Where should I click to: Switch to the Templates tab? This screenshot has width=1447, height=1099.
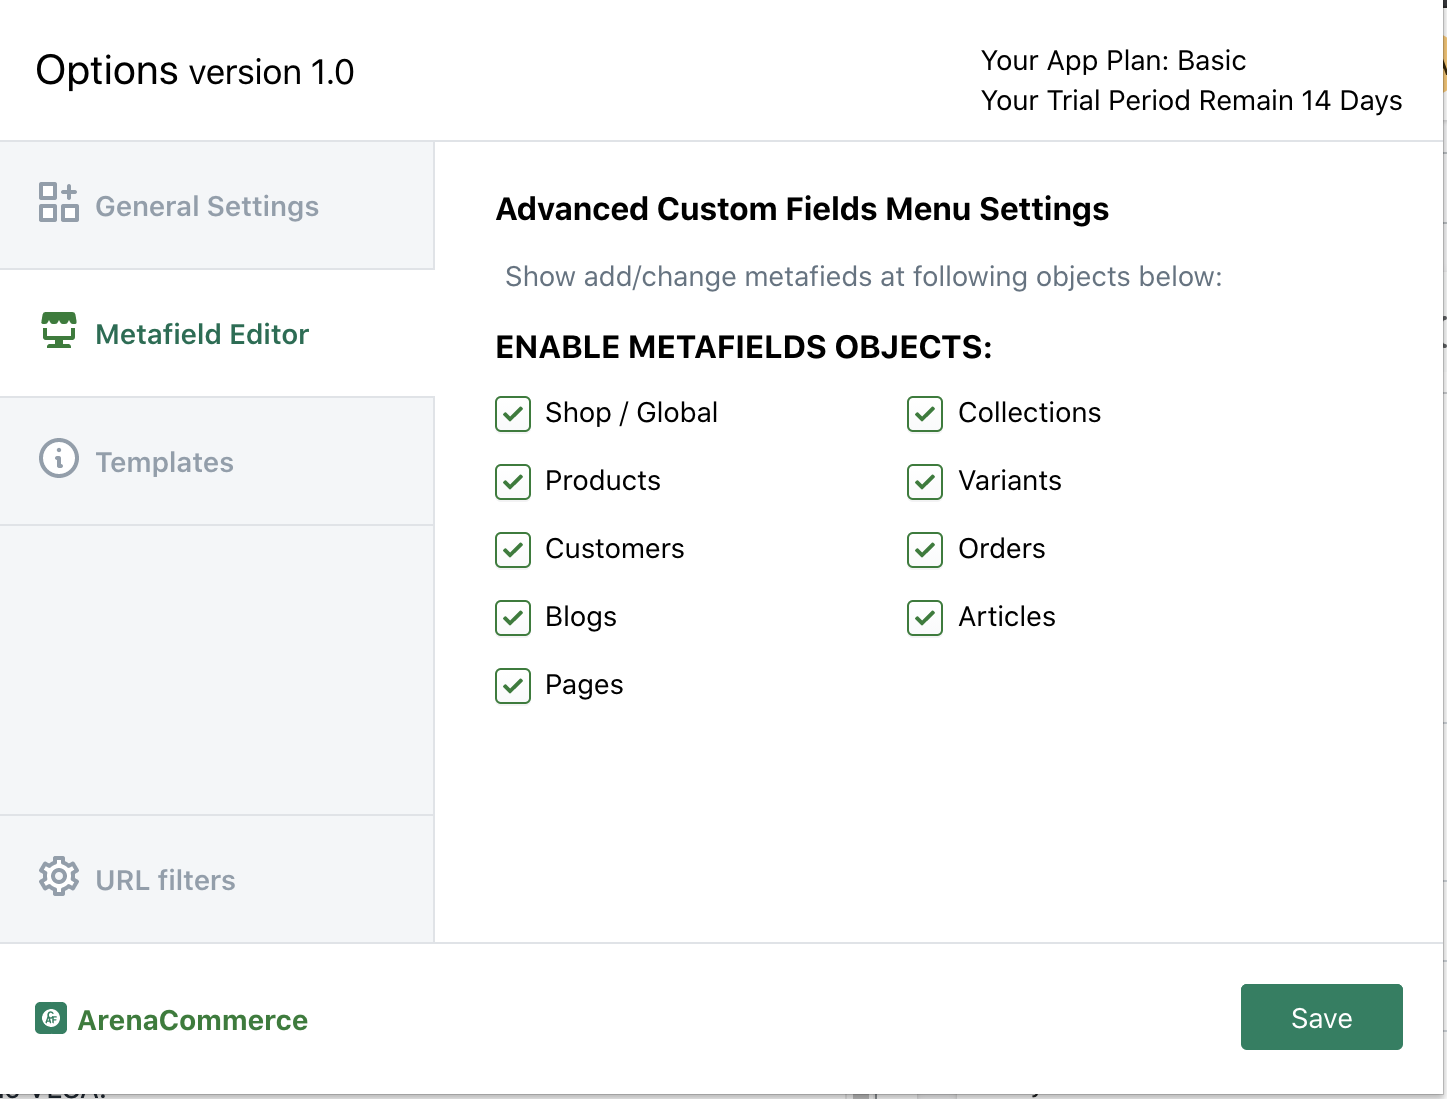165,462
